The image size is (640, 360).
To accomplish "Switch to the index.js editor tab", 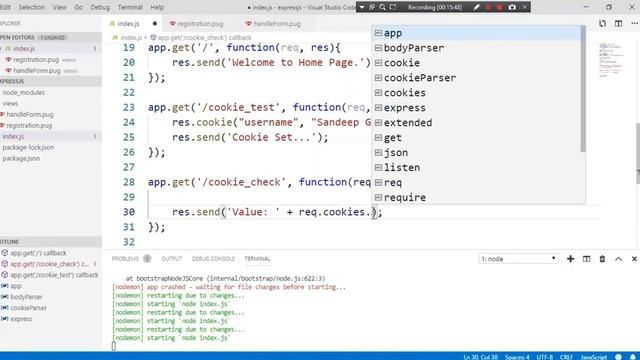I will coord(128,24).
